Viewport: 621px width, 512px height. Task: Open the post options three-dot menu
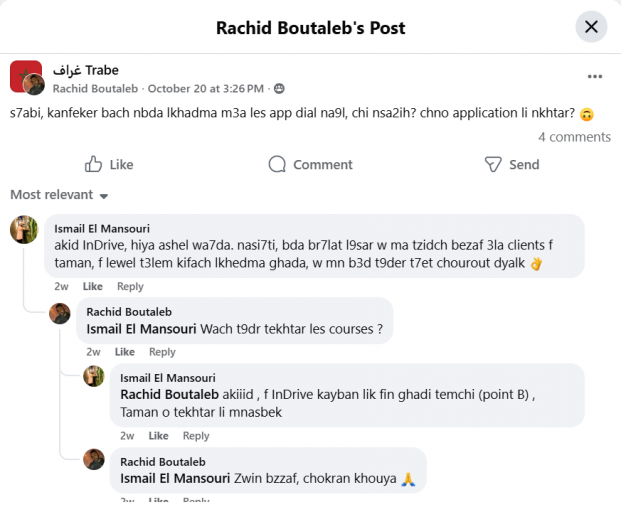tap(595, 77)
